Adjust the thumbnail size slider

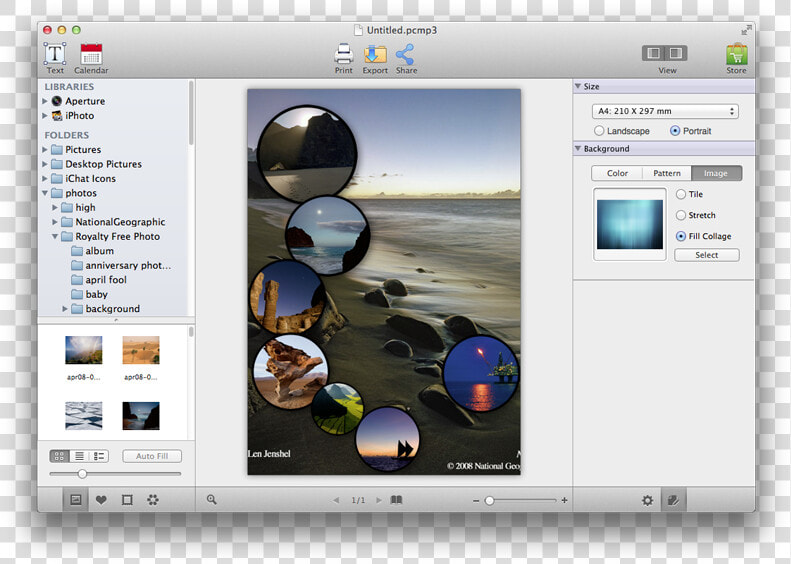tap(82, 474)
